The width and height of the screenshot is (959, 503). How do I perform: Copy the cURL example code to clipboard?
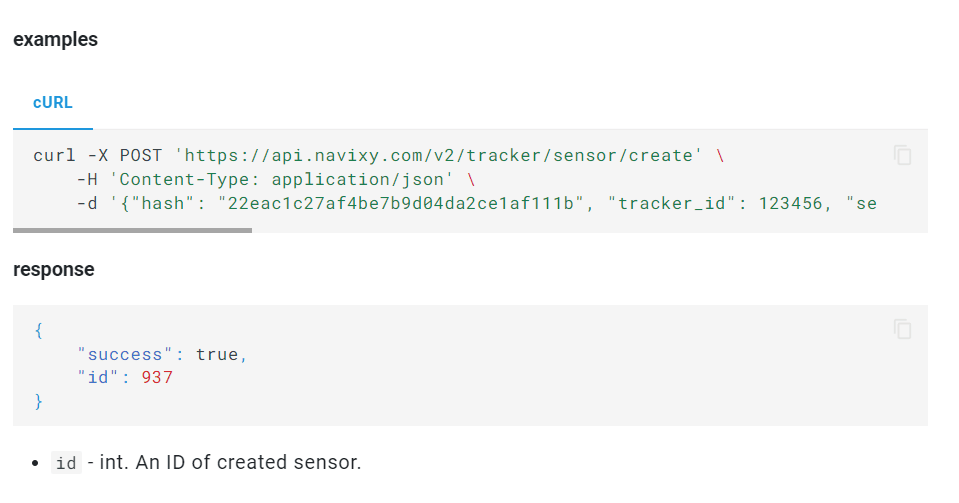(902, 155)
